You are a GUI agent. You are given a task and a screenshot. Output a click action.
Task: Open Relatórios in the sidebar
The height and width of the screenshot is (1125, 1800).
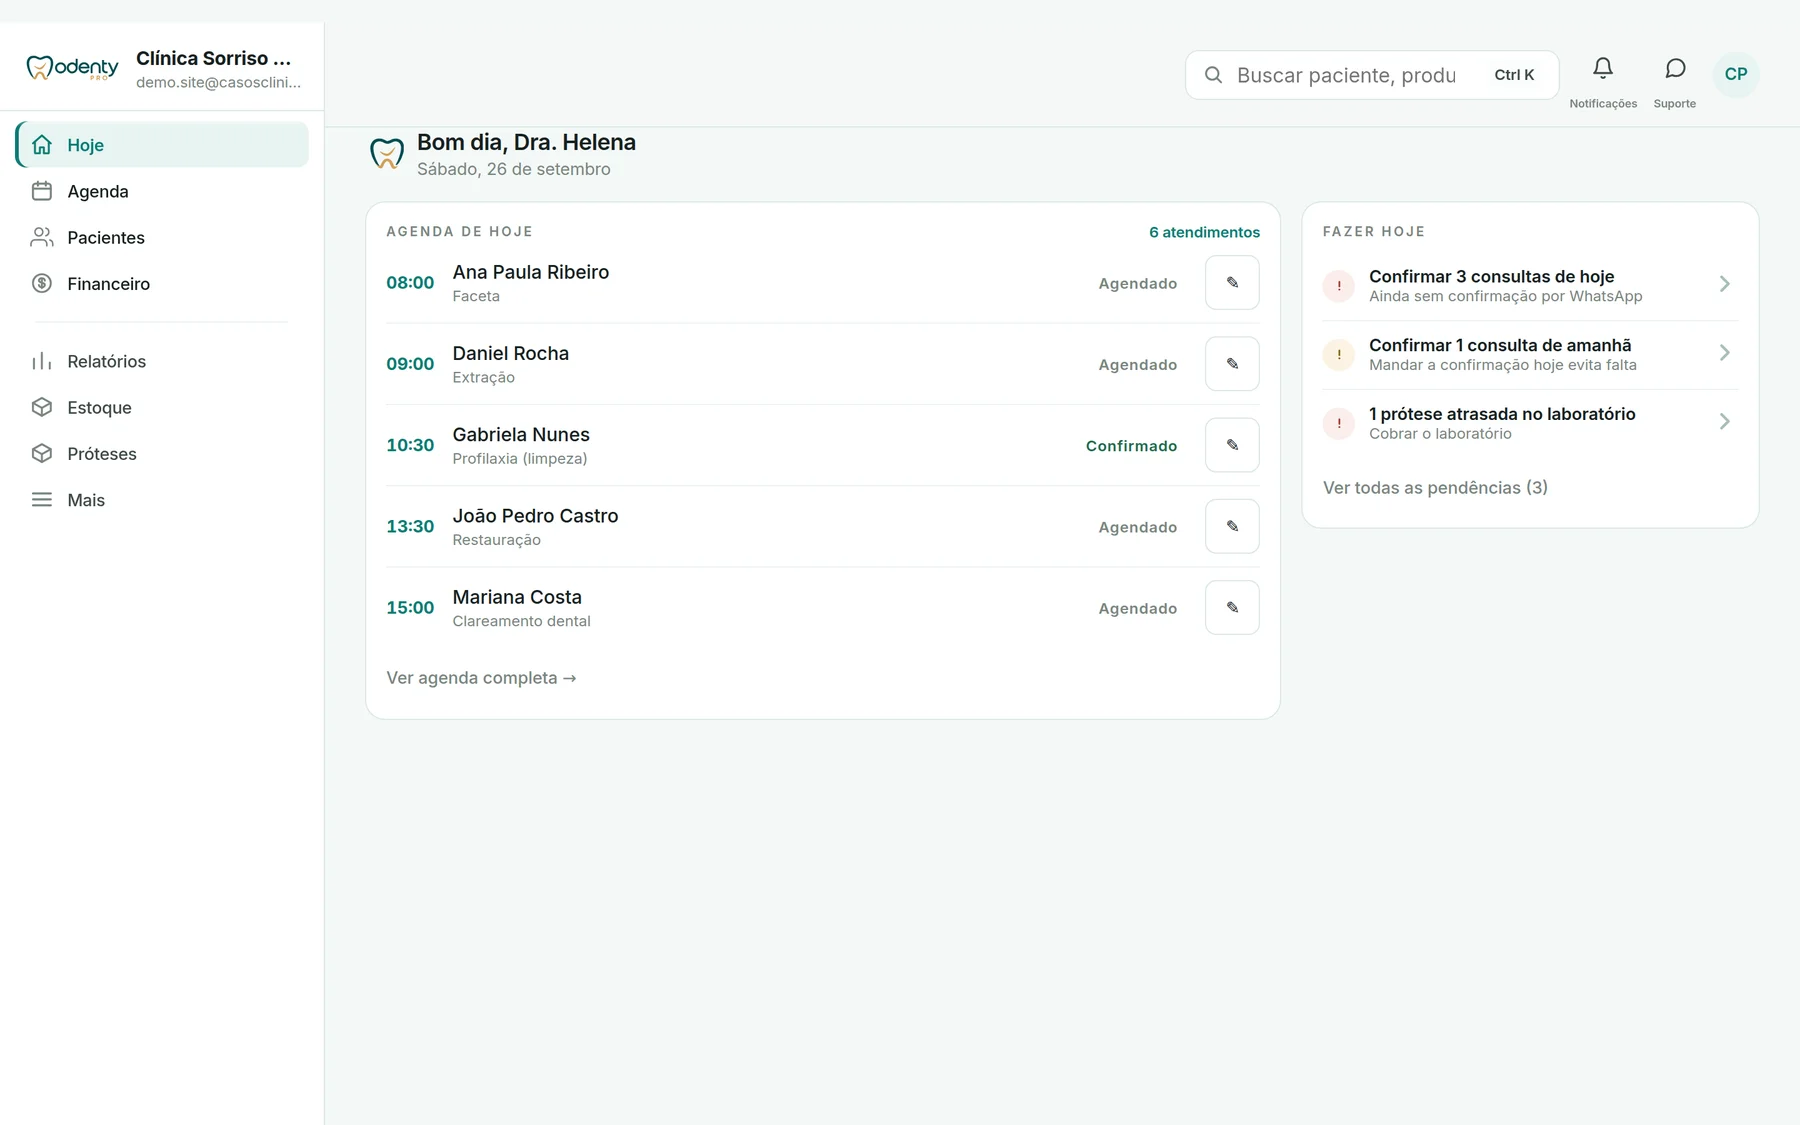[x=162, y=361]
